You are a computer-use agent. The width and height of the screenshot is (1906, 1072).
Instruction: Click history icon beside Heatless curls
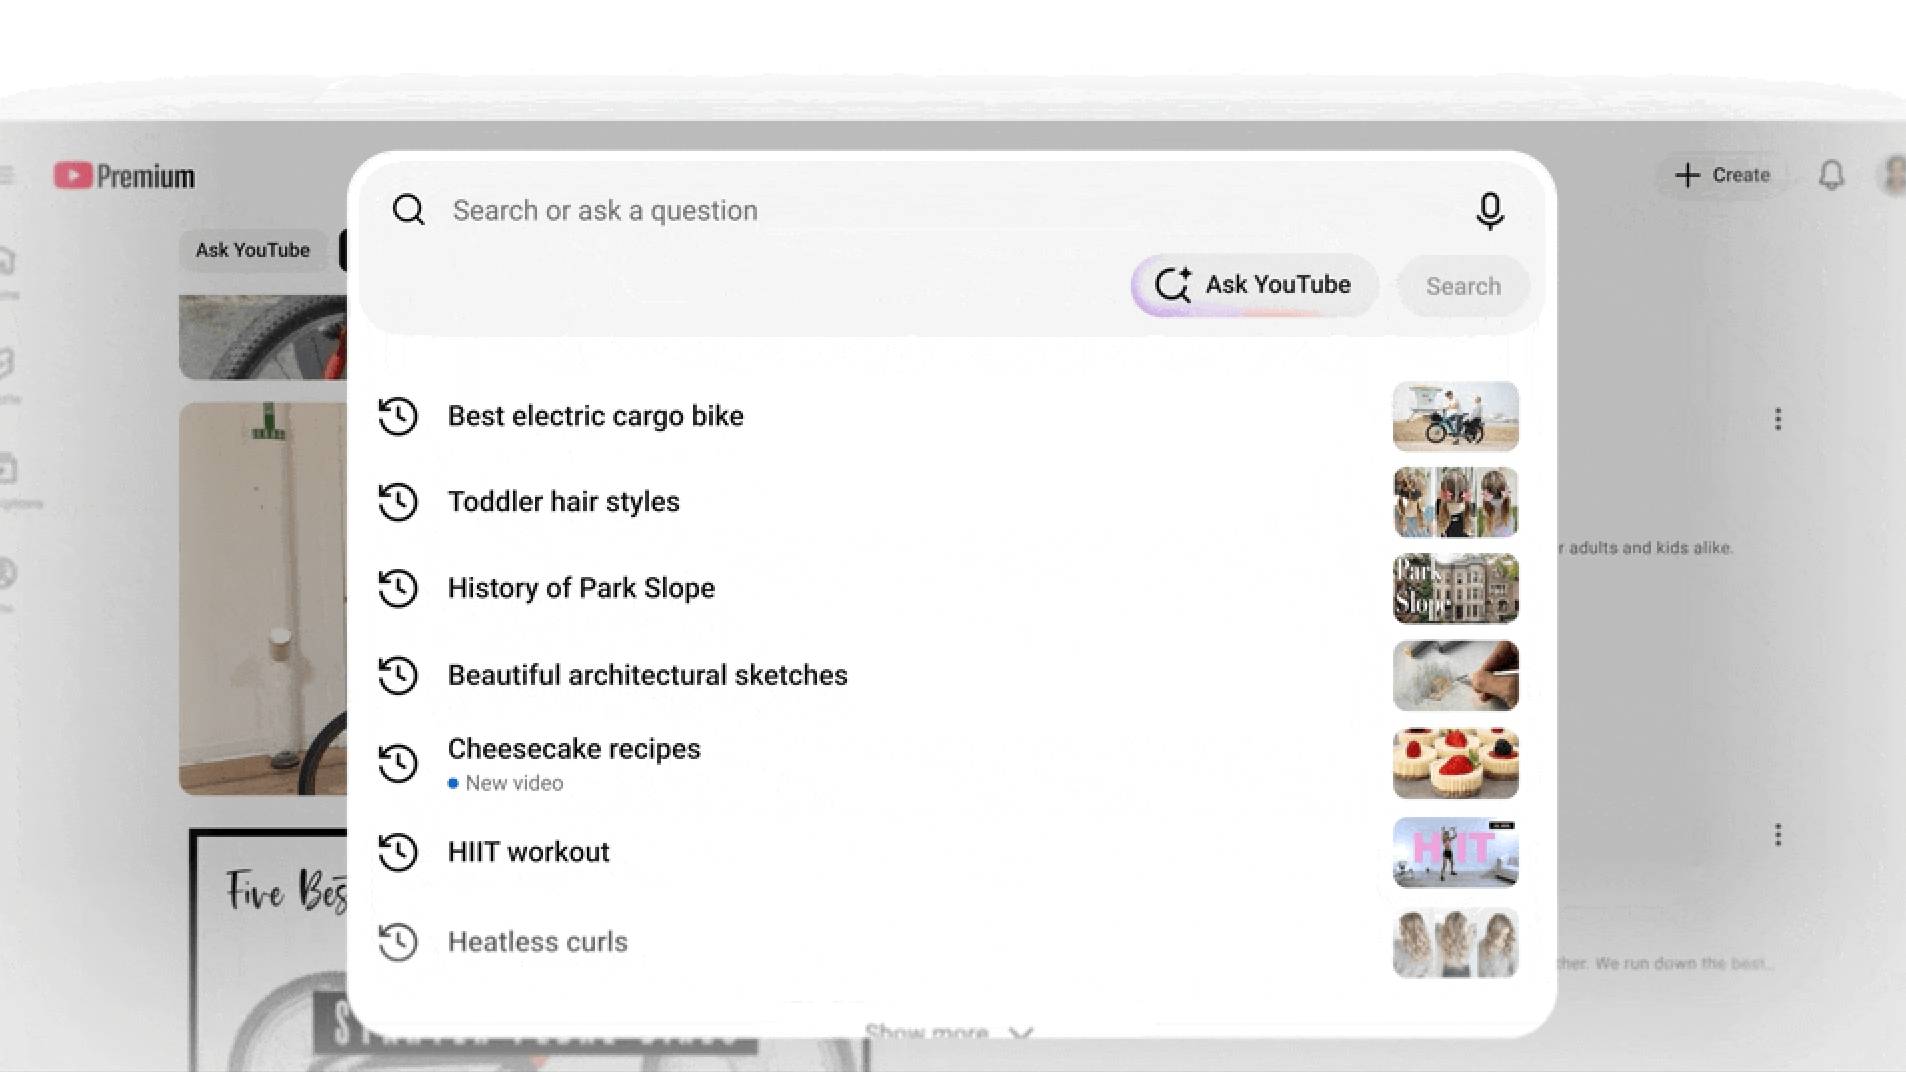[397, 942]
